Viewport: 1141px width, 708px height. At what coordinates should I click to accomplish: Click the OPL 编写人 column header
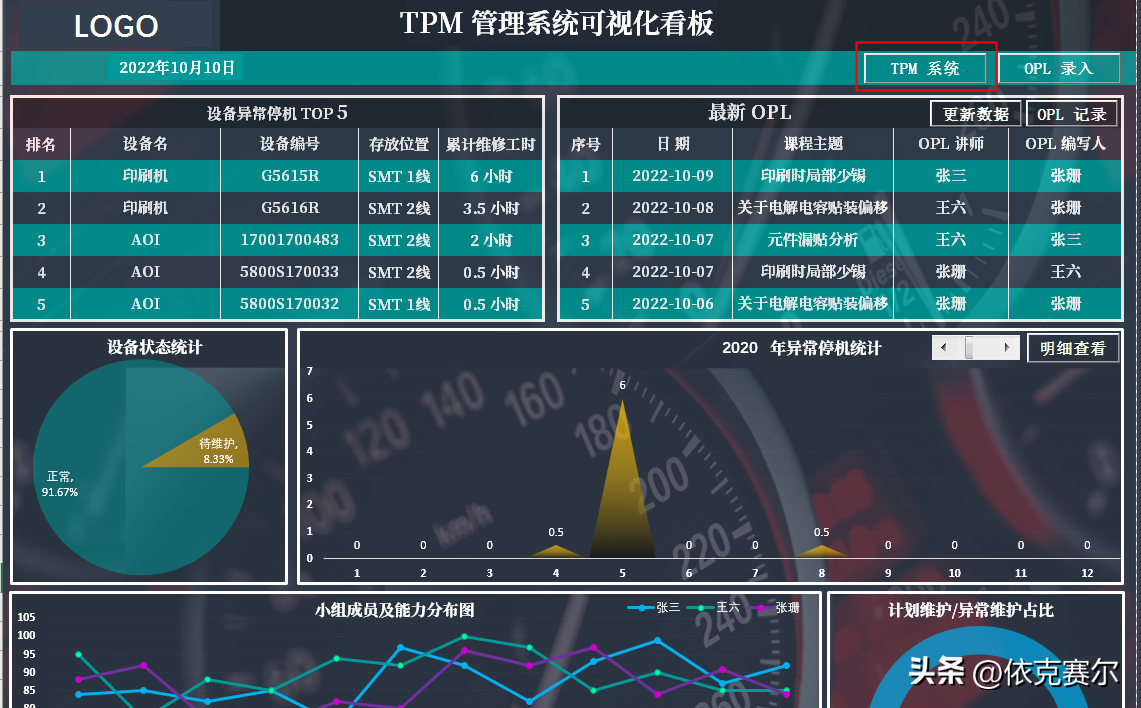pos(1065,144)
